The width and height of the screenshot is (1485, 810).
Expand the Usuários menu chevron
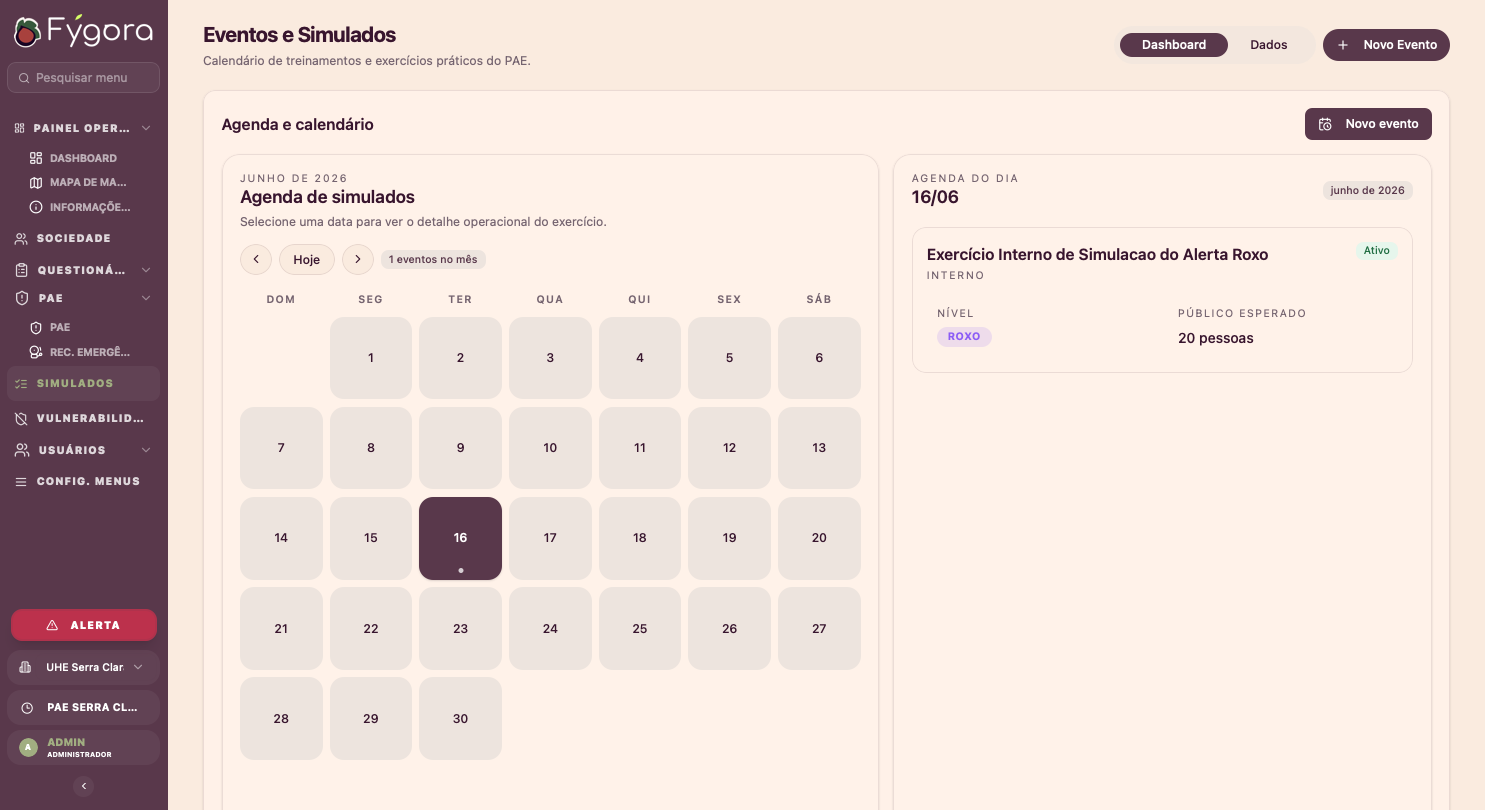146,450
